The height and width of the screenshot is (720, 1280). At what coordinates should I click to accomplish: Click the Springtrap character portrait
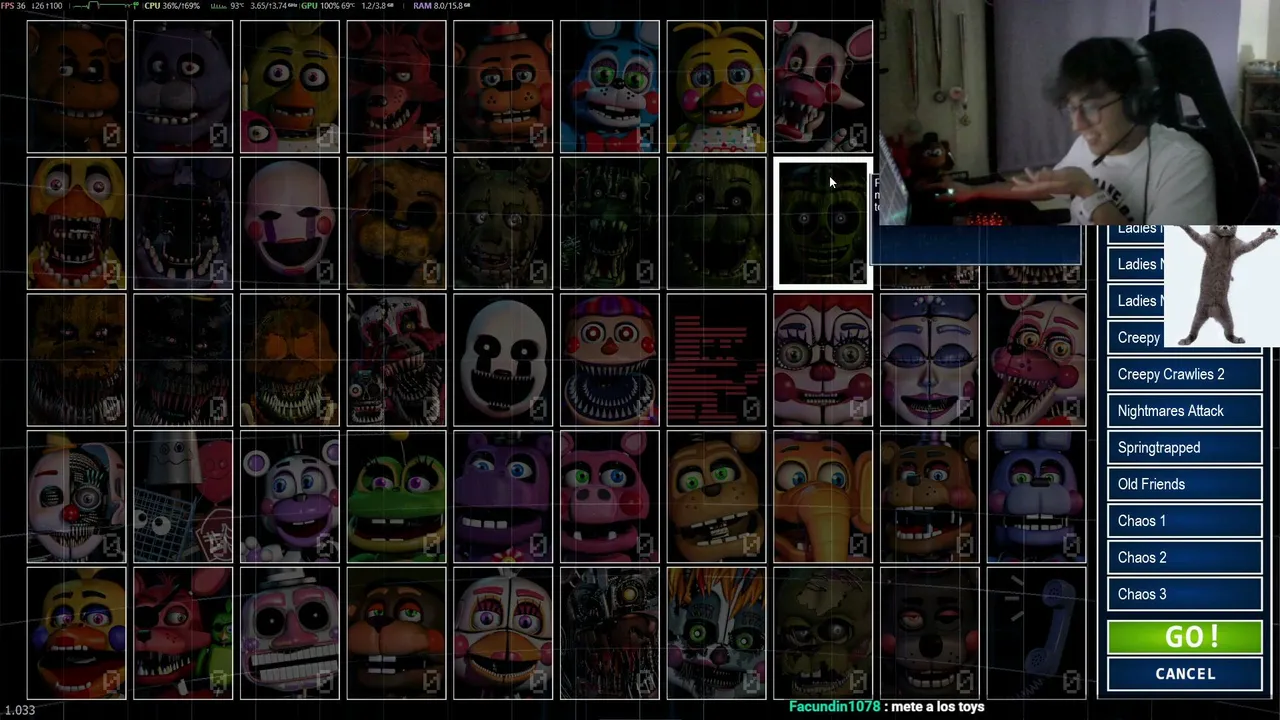503,223
